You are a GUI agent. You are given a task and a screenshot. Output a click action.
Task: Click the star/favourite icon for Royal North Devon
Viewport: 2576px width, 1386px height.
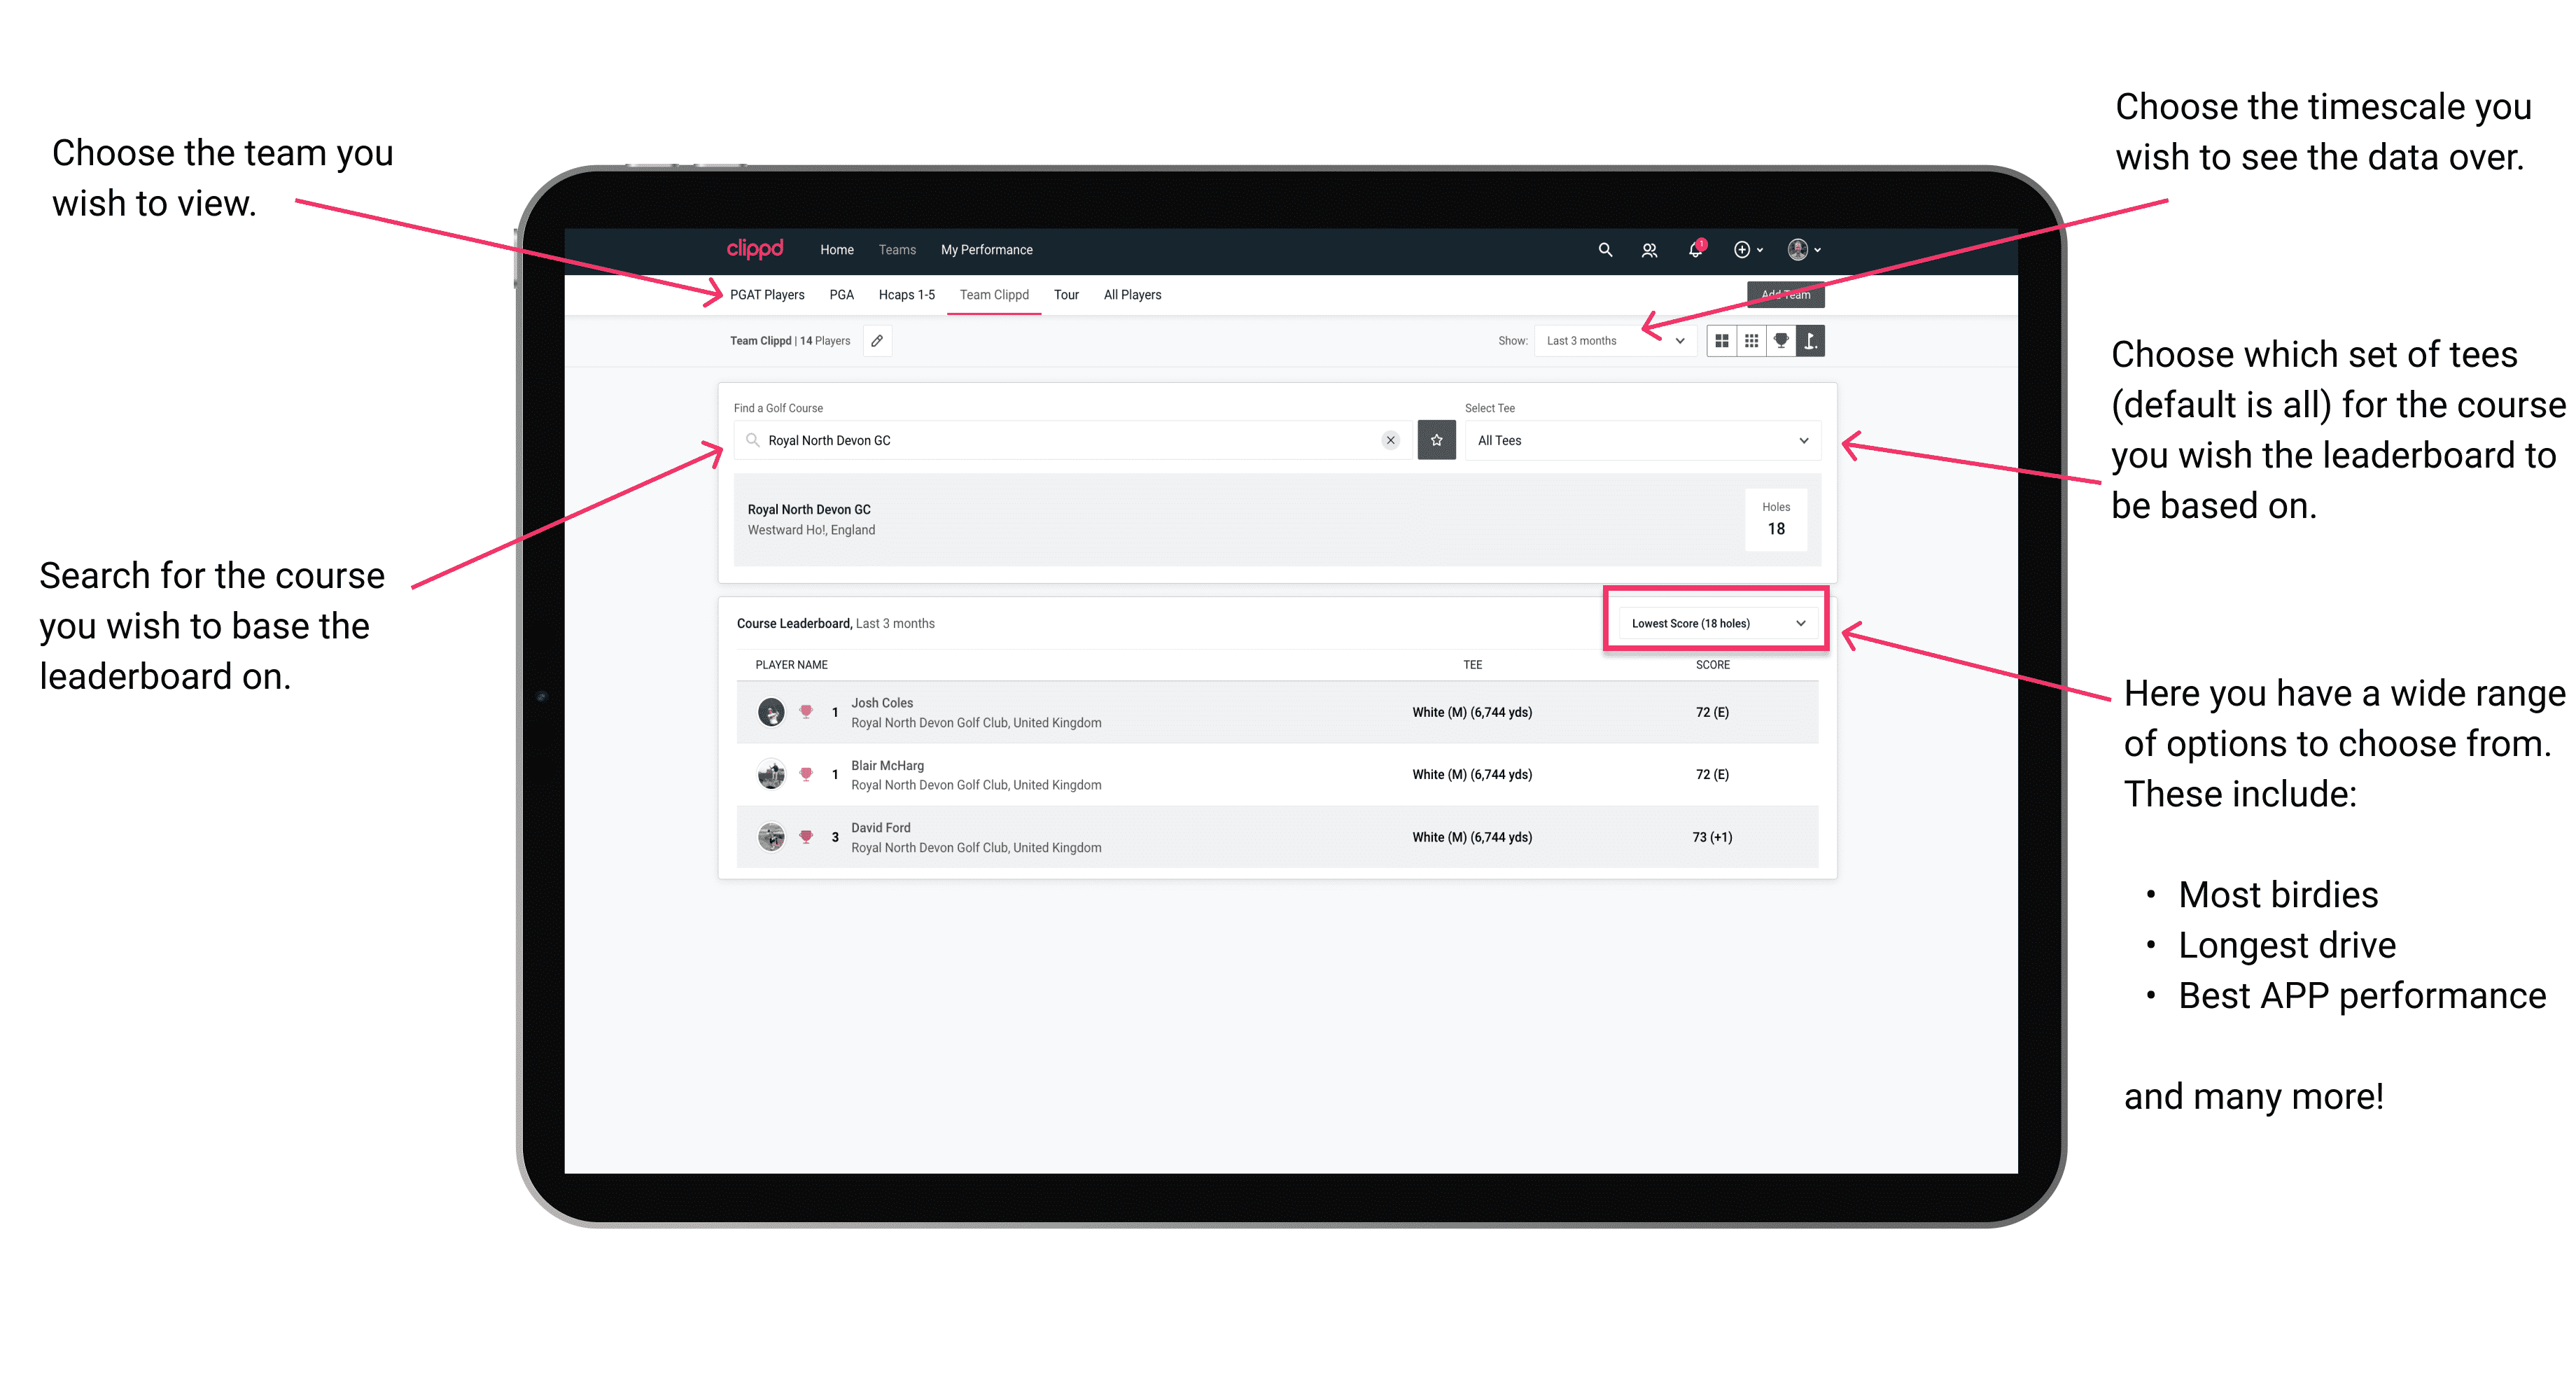click(1438, 440)
